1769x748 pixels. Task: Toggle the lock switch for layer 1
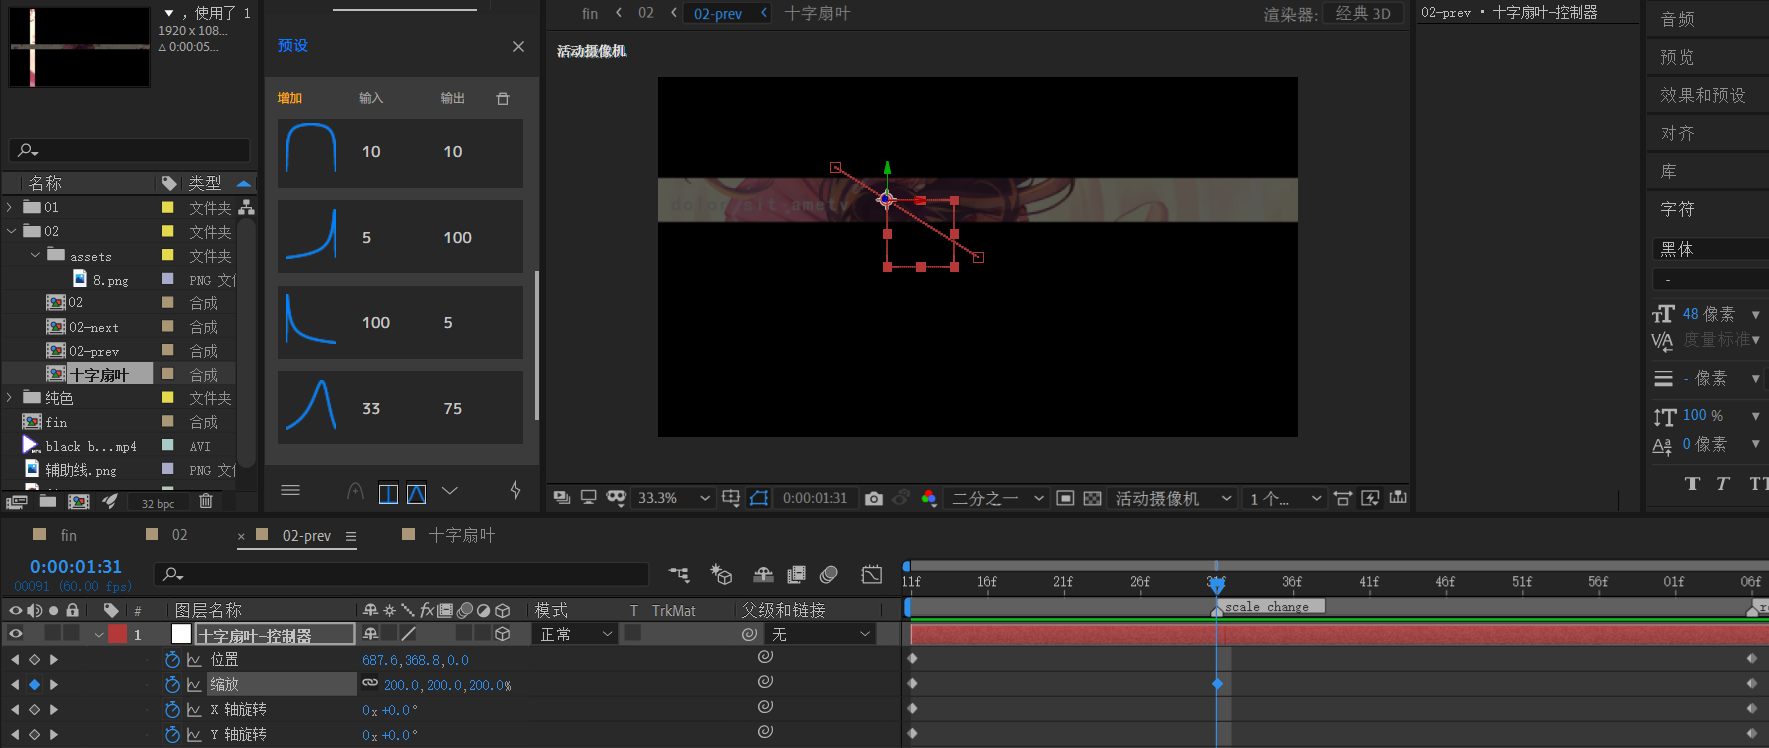72,633
